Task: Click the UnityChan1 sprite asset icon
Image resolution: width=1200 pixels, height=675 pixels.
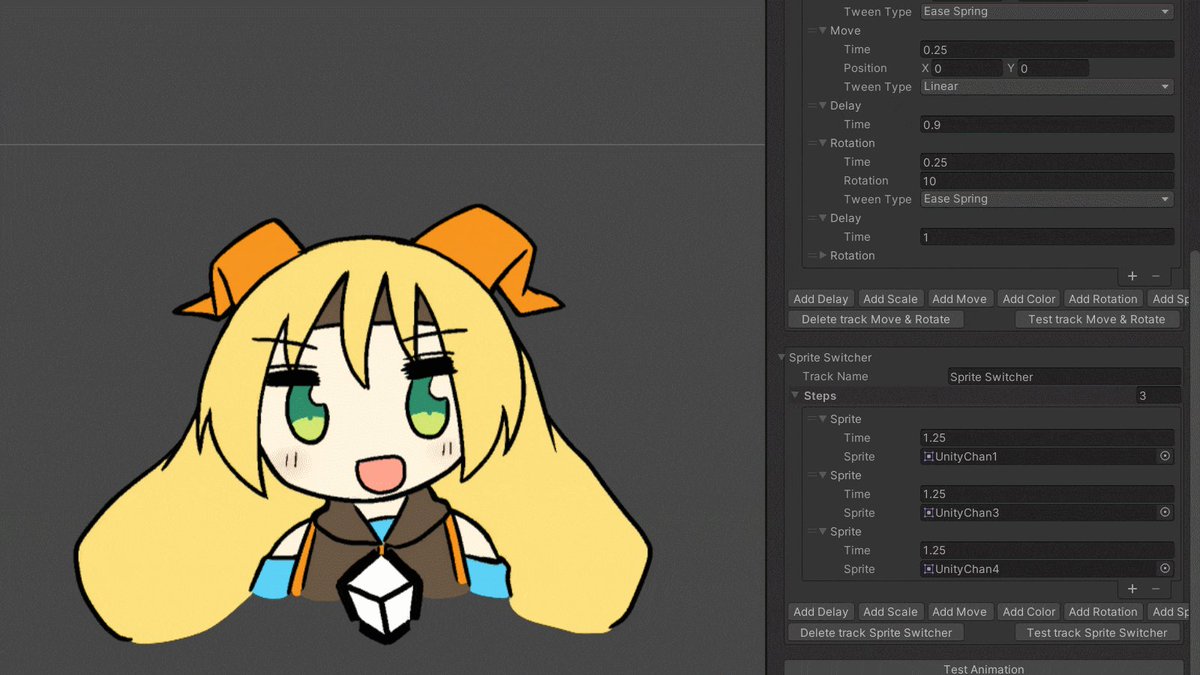Action: click(x=929, y=456)
